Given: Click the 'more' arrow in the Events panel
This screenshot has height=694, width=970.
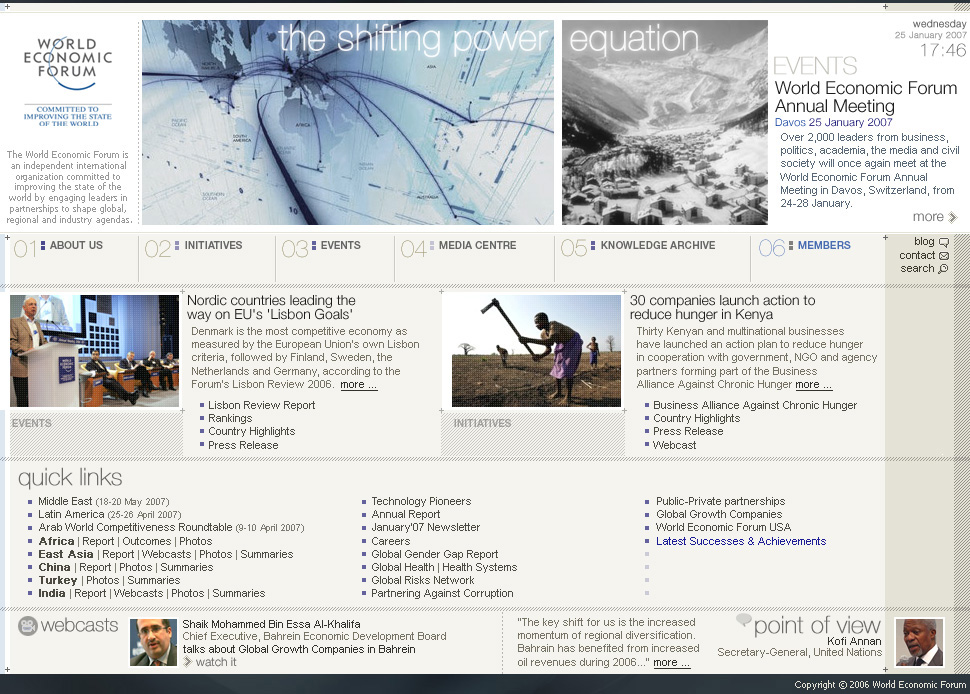Looking at the screenshot, I should point(953,217).
